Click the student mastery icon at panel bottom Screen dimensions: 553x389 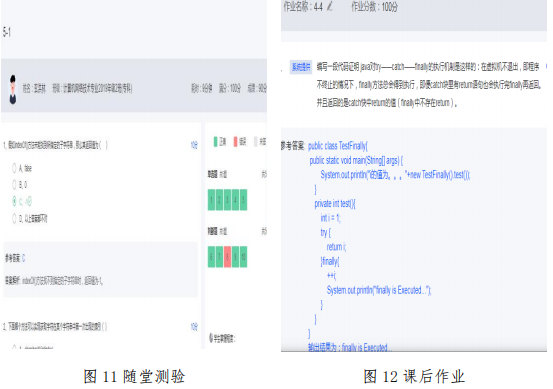click(211, 338)
